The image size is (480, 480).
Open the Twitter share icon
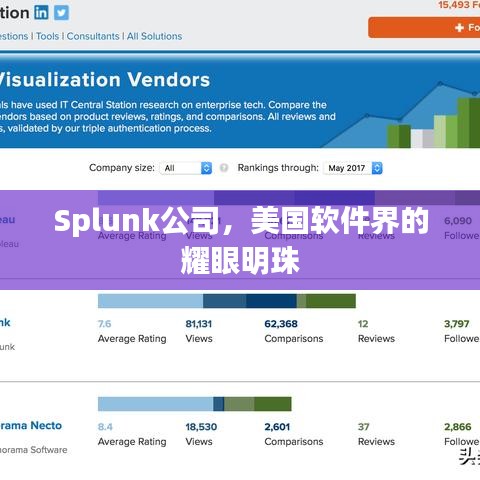point(62,13)
